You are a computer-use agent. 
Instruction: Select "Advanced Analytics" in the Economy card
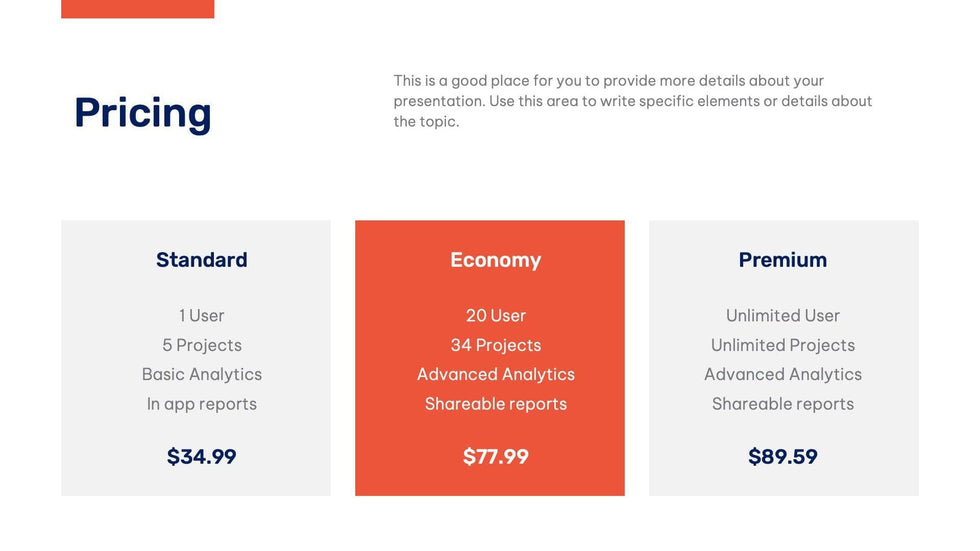coord(495,374)
